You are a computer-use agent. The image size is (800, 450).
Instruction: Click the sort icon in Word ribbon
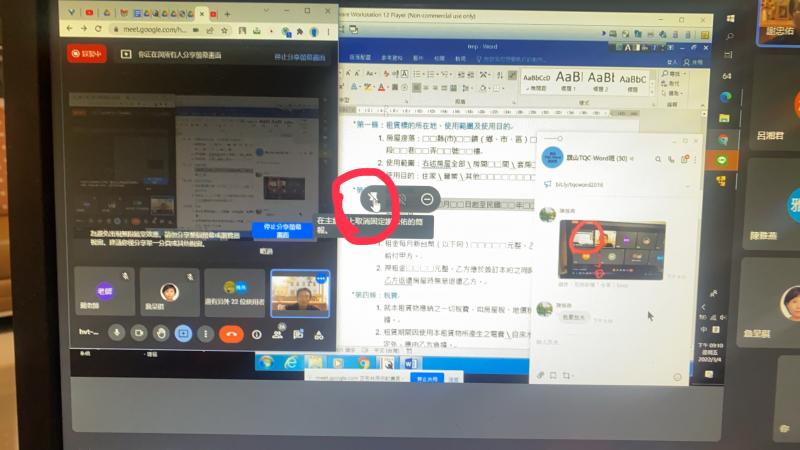pyautogui.click(x=499, y=76)
